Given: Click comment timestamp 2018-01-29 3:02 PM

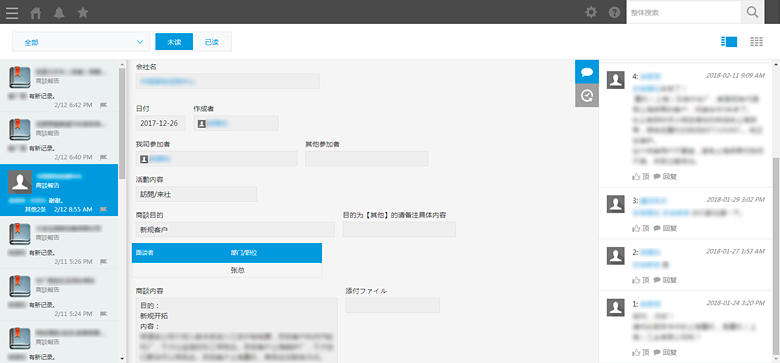Looking at the screenshot, I should click(735, 199).
